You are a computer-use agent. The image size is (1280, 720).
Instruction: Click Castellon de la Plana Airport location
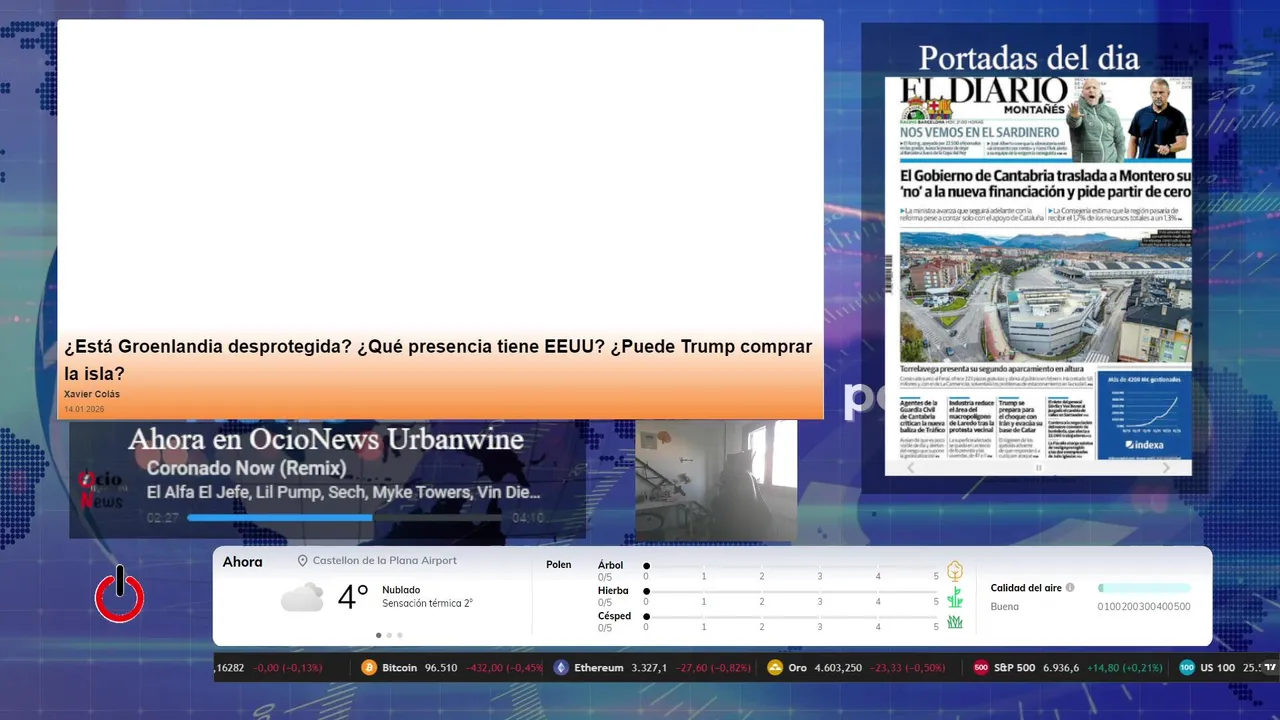384,561
